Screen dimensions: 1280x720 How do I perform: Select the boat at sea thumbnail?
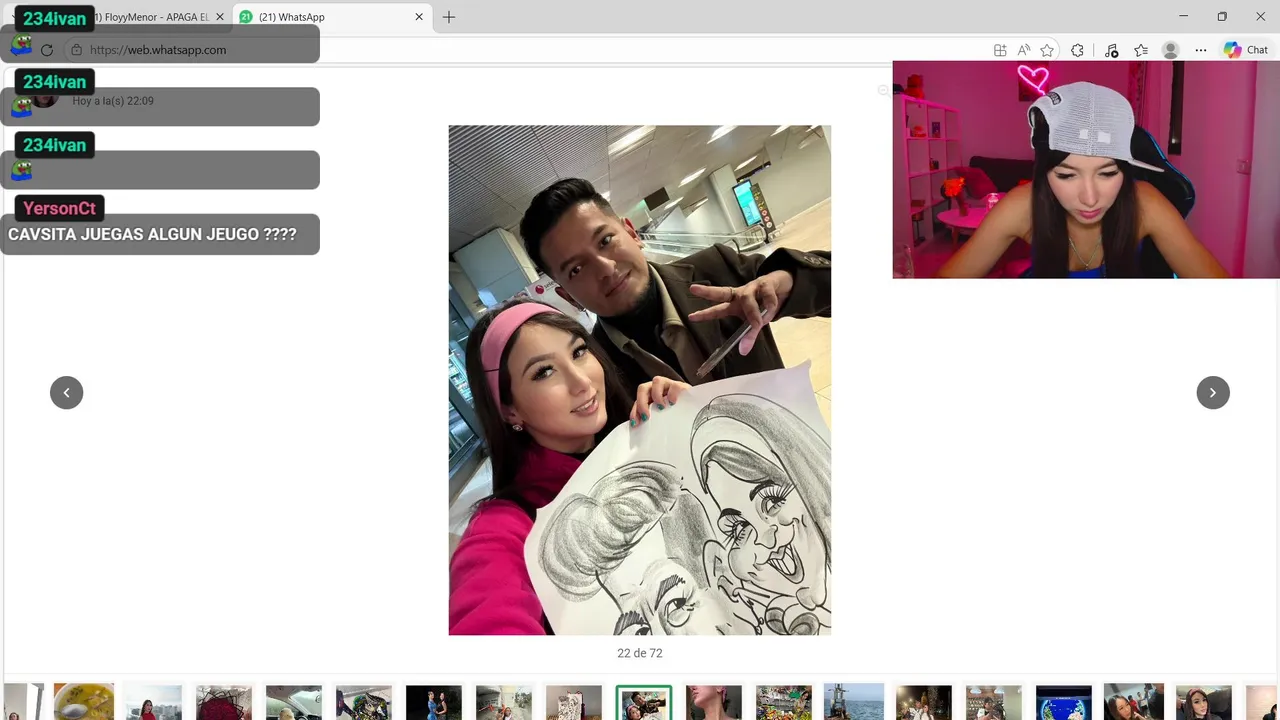(854, 702)
